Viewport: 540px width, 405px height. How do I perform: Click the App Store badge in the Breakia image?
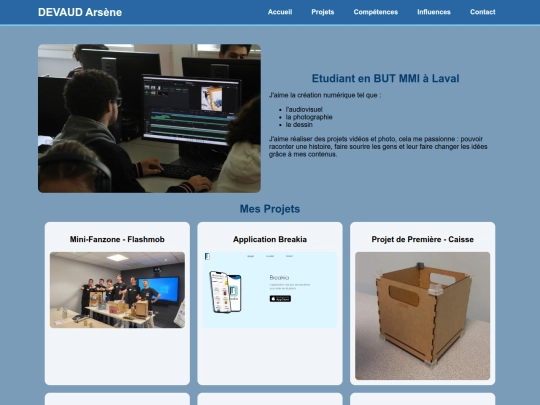click(x=280, y=299)
